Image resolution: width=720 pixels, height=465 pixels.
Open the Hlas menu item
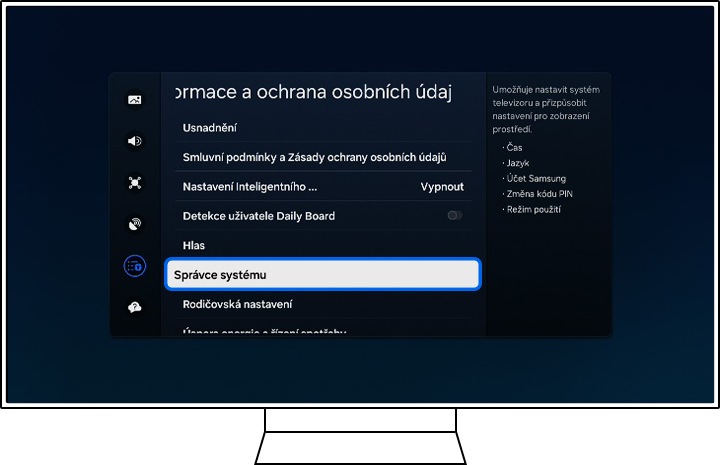coord(323,245)
